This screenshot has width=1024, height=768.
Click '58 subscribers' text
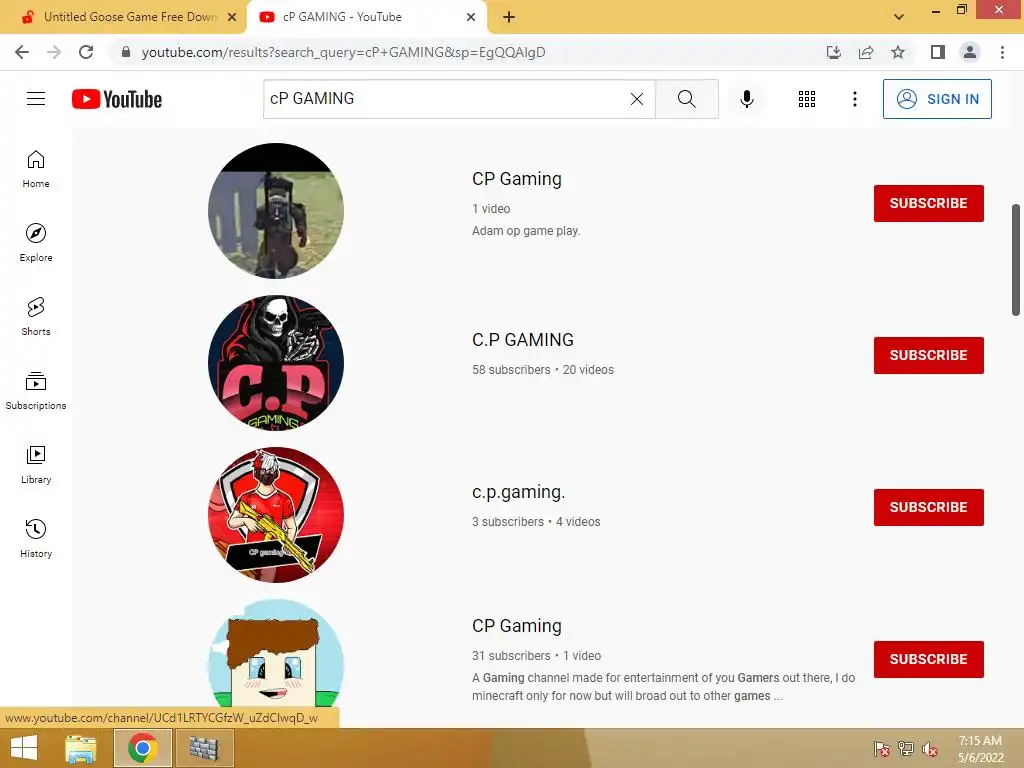[x=511, y=370]
